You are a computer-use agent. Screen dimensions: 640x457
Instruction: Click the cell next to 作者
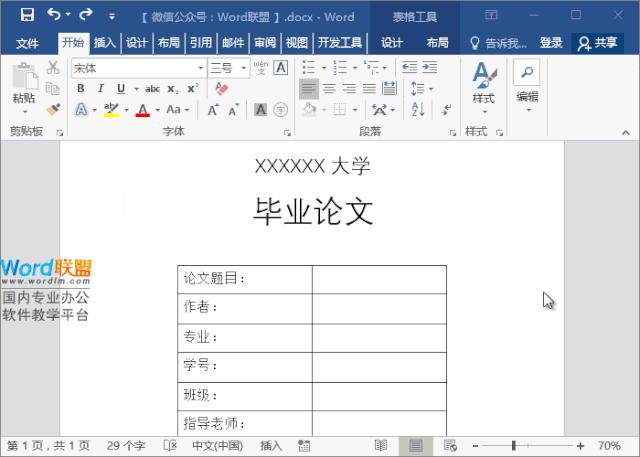pyautogui.click(x=379, y=309)
